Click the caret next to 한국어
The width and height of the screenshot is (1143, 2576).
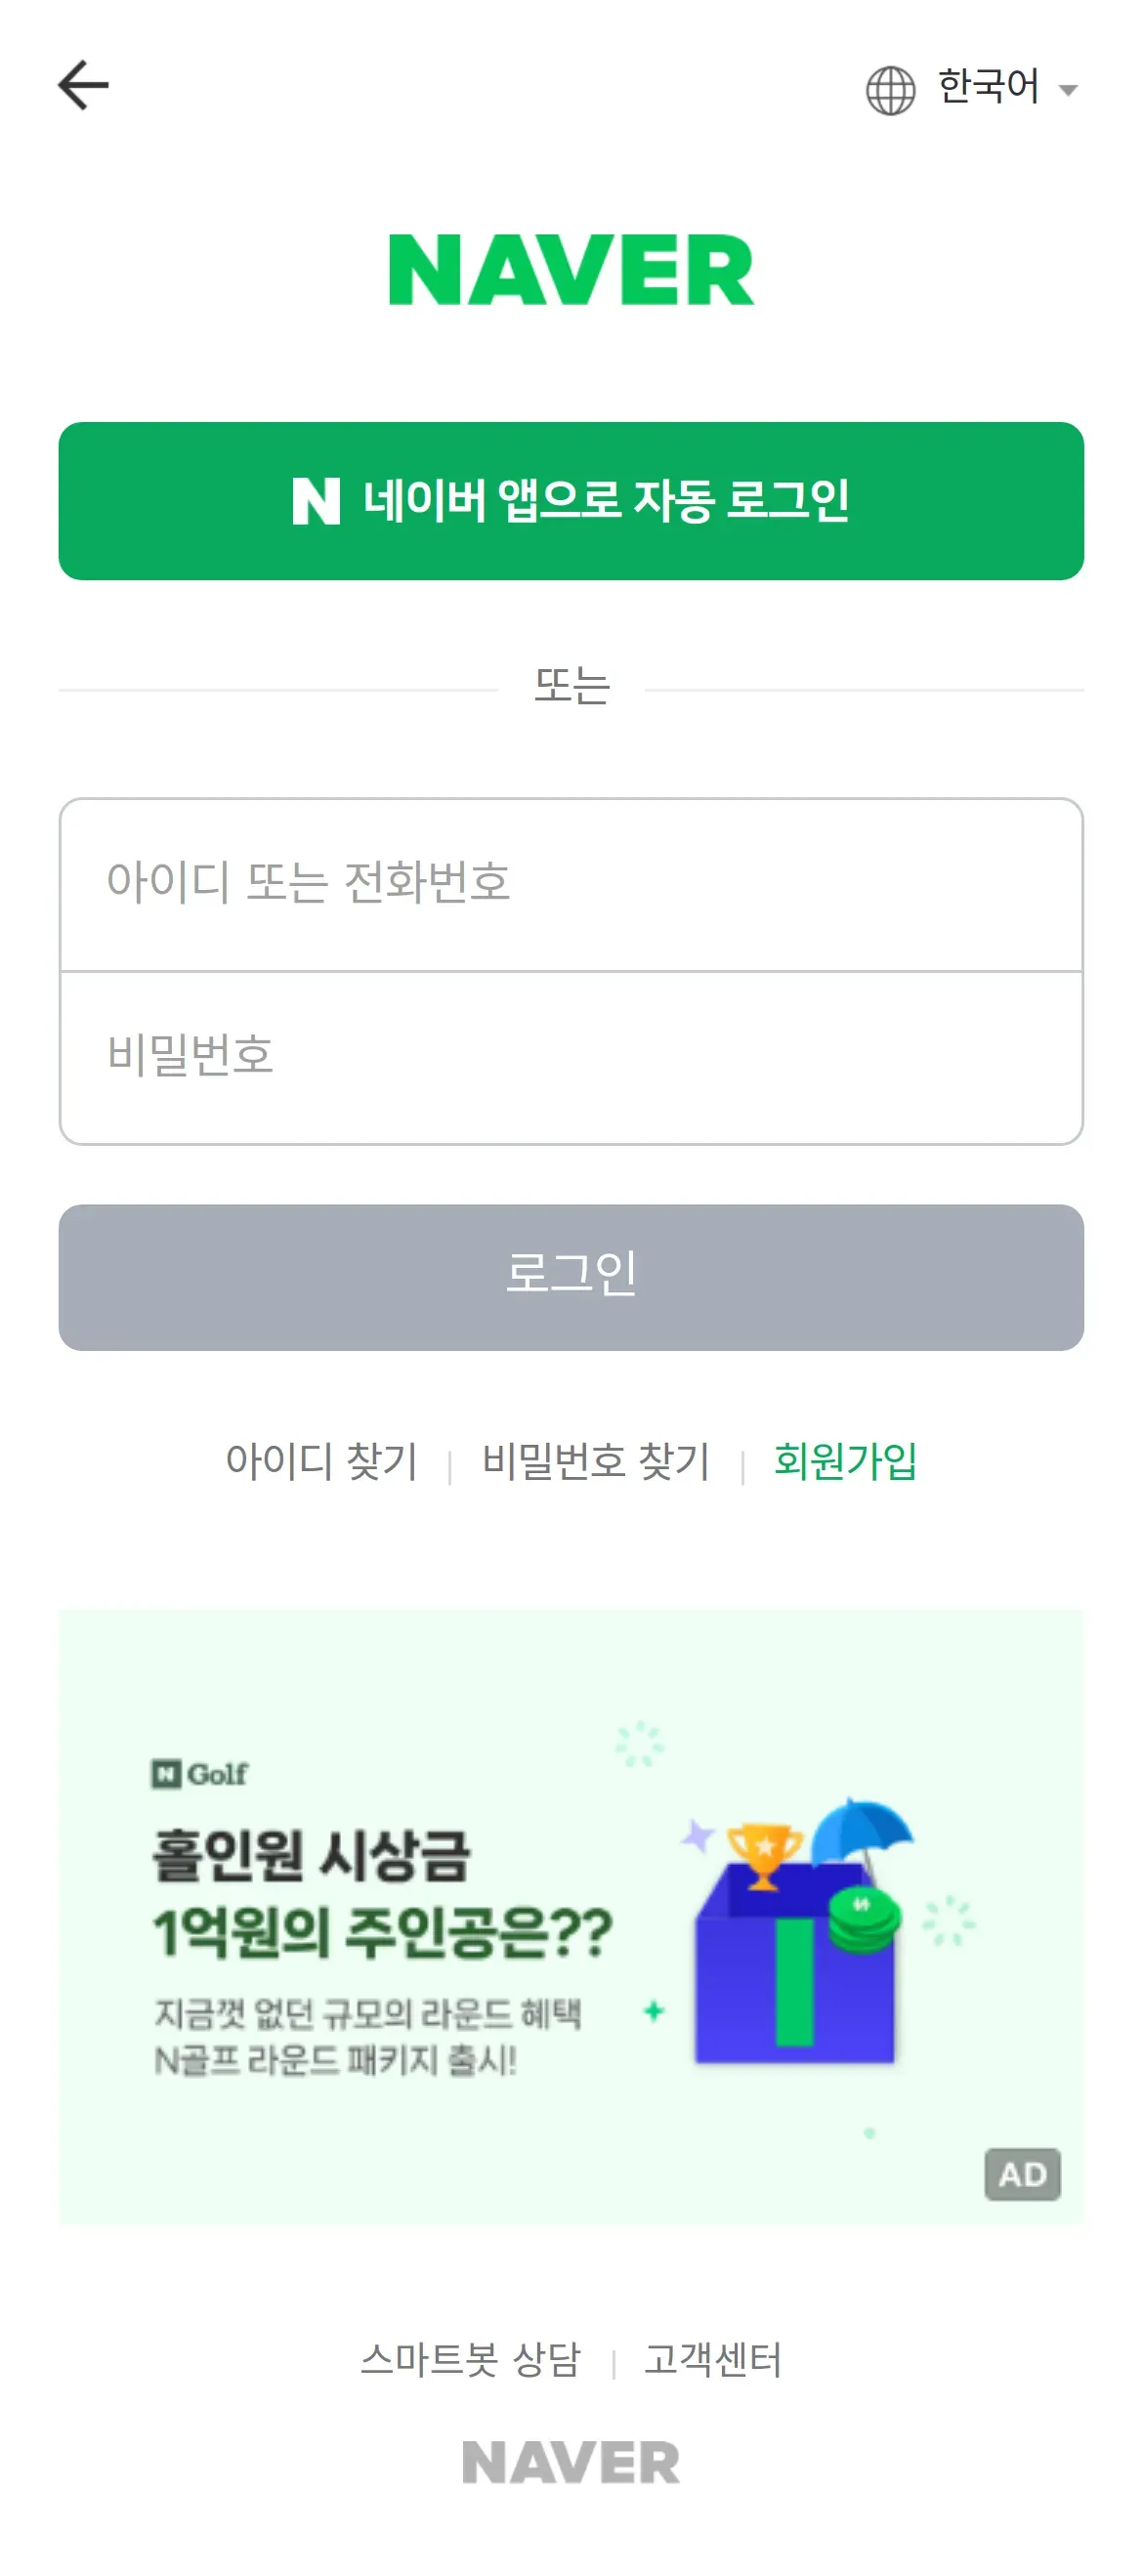coord(1068,91)
